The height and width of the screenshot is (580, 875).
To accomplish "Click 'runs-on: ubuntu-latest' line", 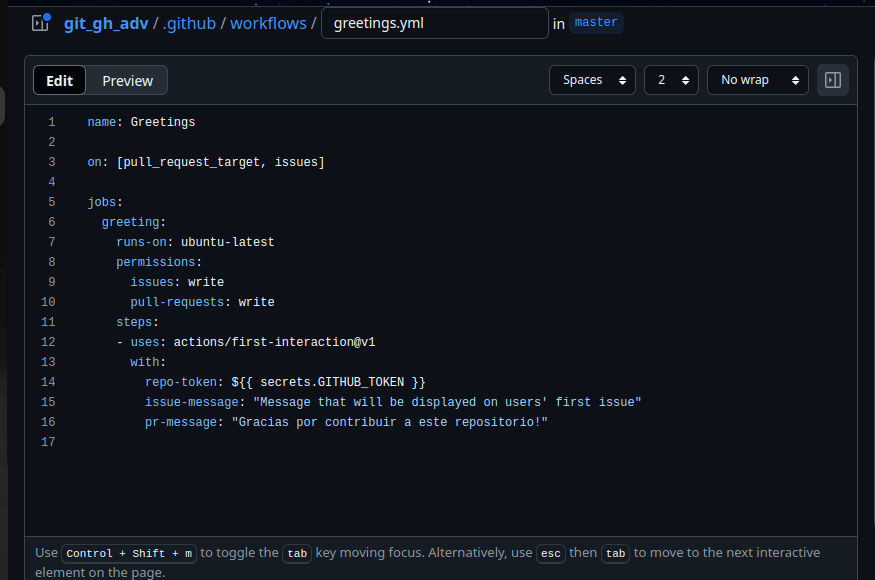I will [195, 242].
